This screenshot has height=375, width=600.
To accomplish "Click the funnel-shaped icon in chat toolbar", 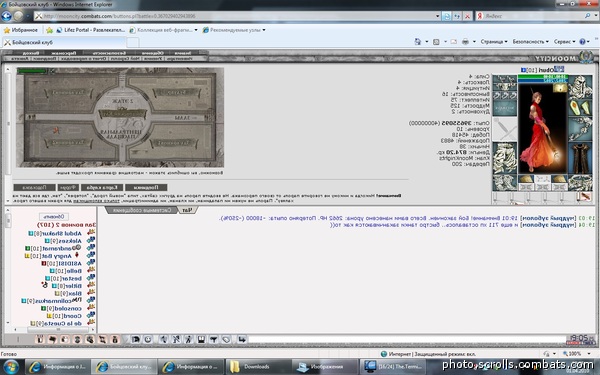I will pyautogui.click(x=214, y=339).
